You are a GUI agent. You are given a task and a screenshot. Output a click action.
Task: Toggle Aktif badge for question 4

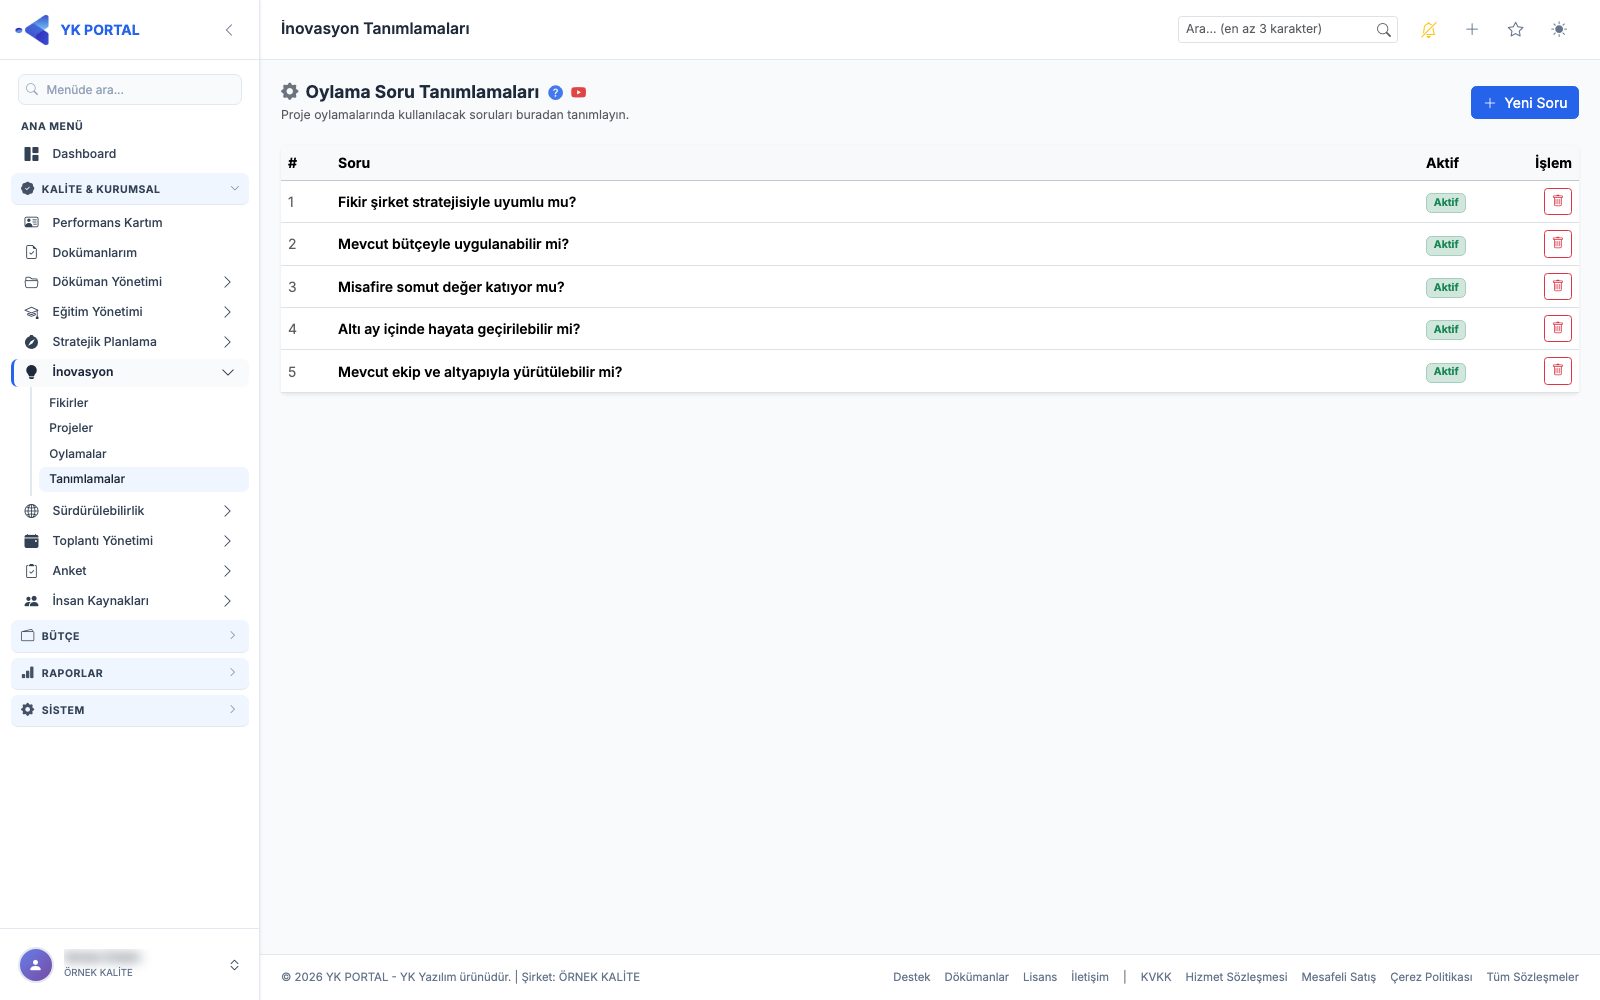tap(1445, 329)
